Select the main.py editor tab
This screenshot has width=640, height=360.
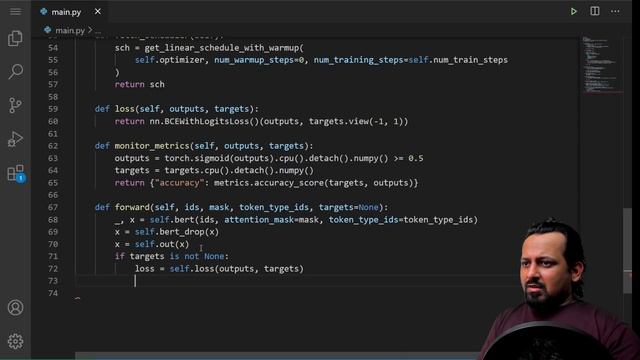70,12
